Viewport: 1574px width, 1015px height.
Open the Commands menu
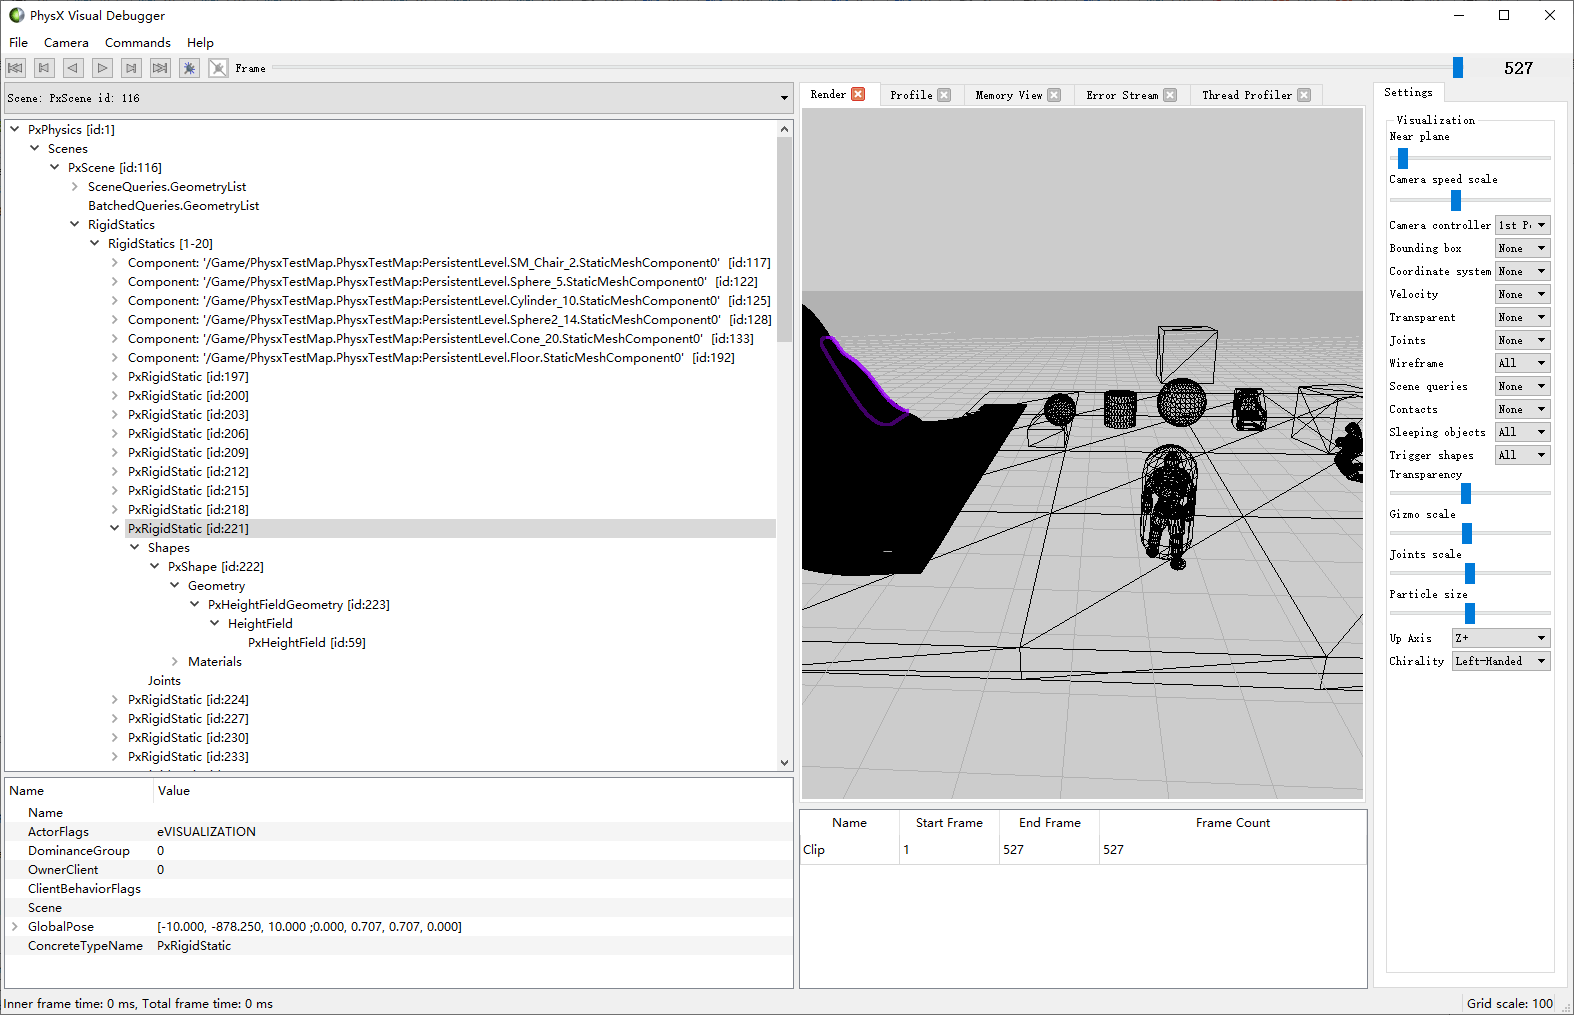point(138,43)
